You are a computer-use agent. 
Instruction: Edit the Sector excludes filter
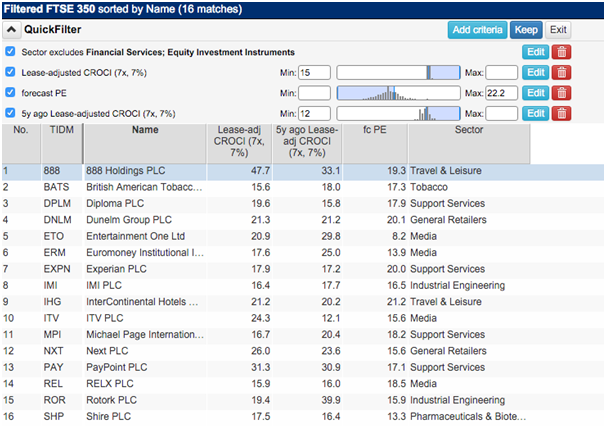coord(536,52)
